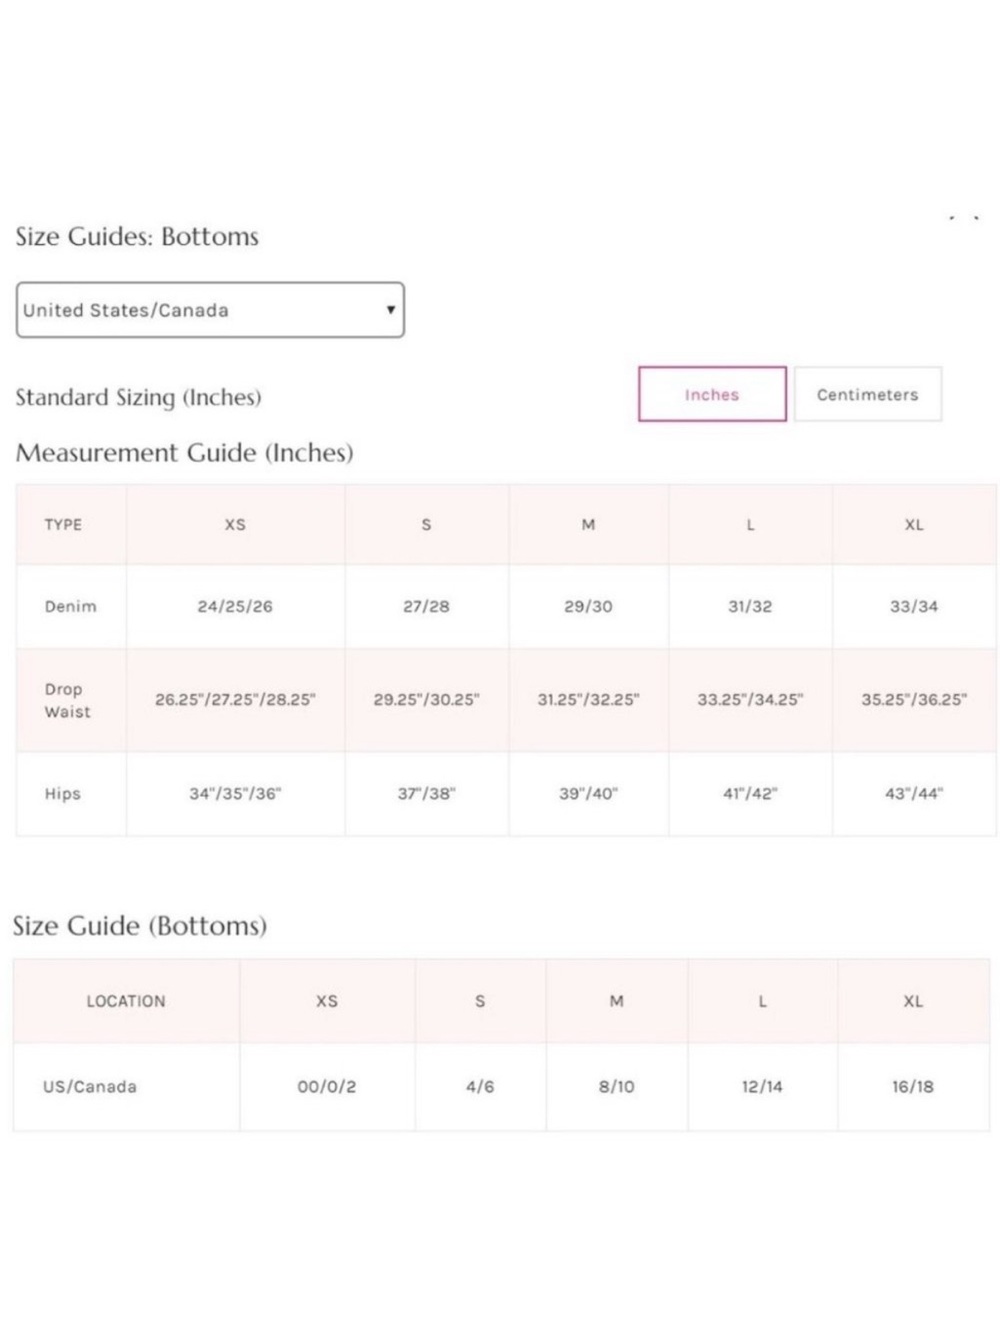Image resolution: width=1000 pixels, height=1333 pixels.
Task: Open the United States/Canada country dropdown
Action: point(210,310)
